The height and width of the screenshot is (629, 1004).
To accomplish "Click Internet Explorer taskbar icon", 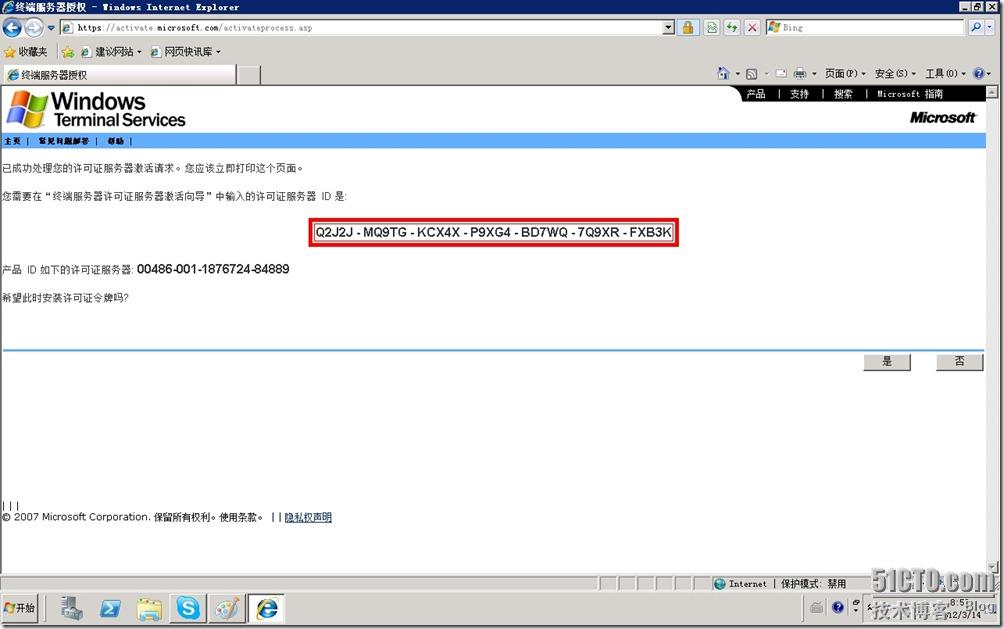I will pyautogui.click(x=266, y=608).
